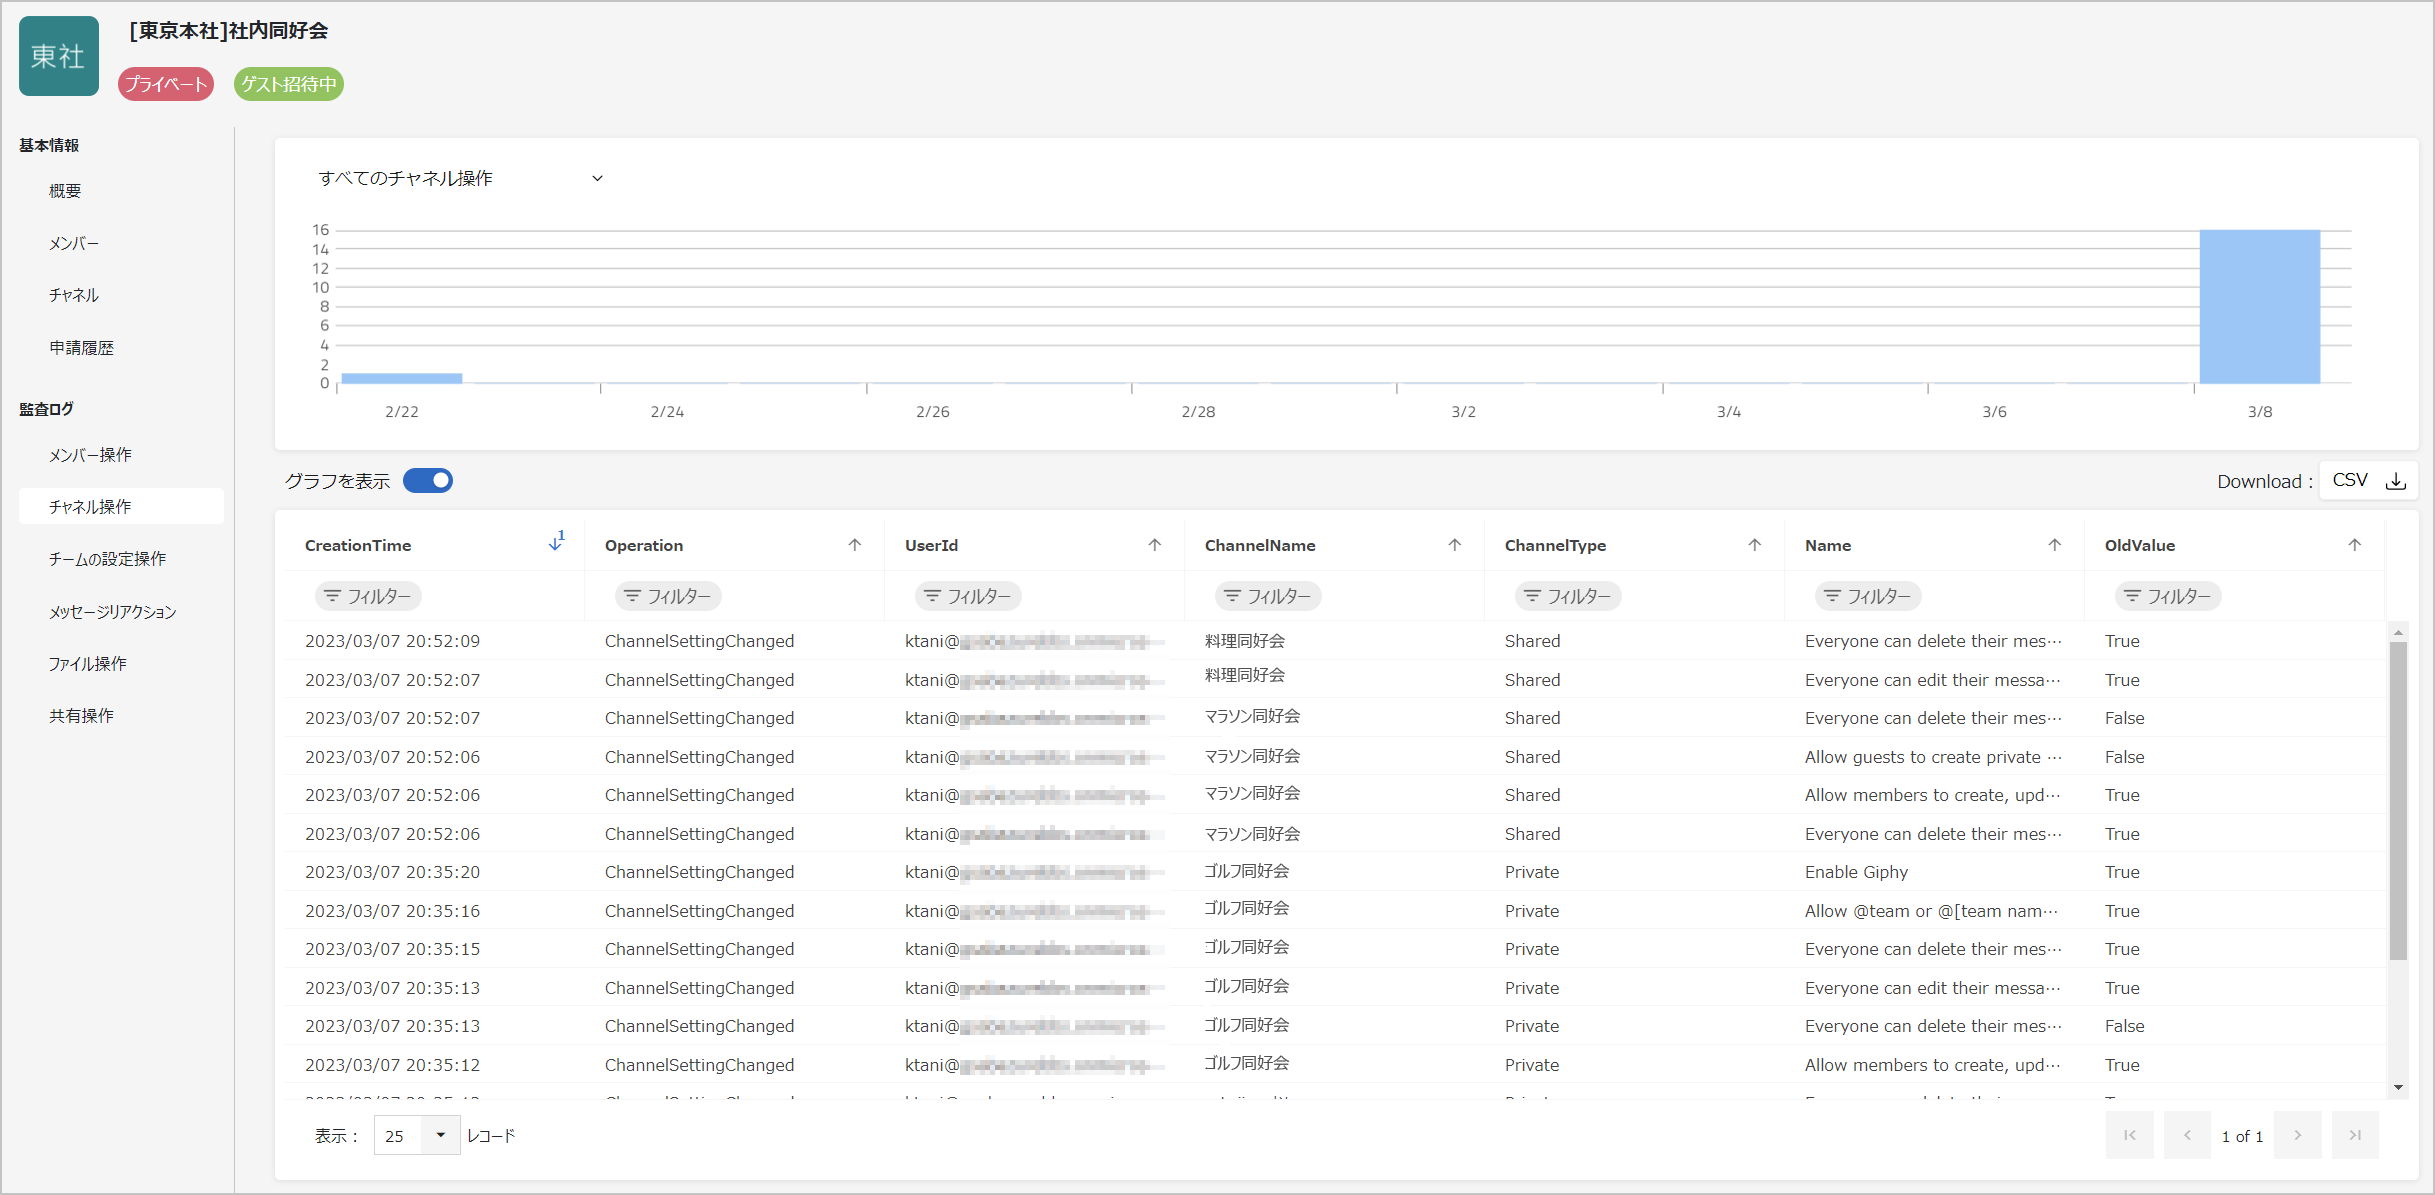Select the row timestamped 2023/03/07 20:52:09
The width and height of the screenshot is (2435, 1195).
1335,641
